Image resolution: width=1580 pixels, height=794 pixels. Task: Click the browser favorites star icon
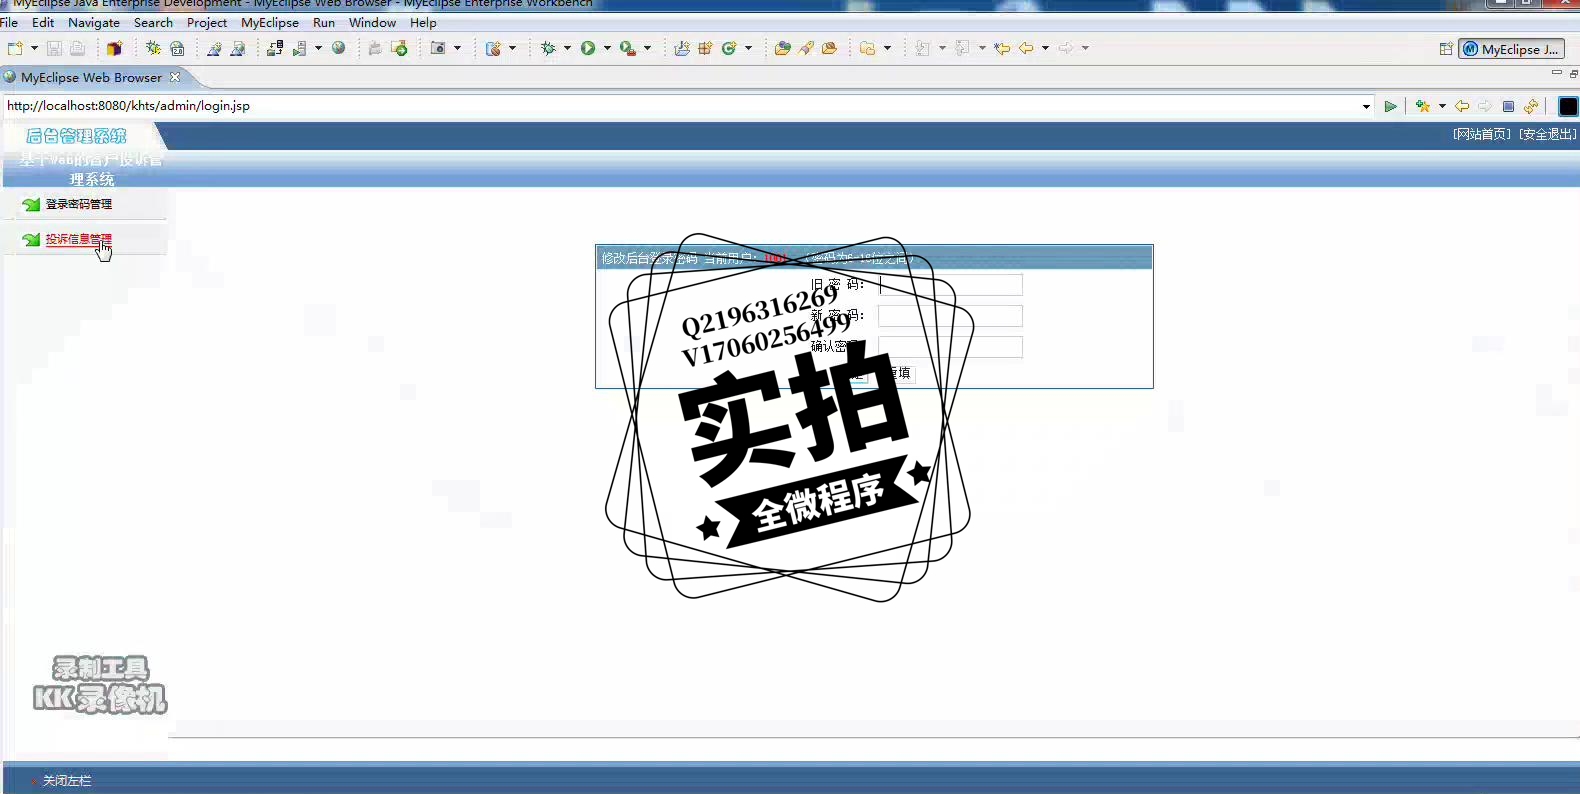(1423, 106)
